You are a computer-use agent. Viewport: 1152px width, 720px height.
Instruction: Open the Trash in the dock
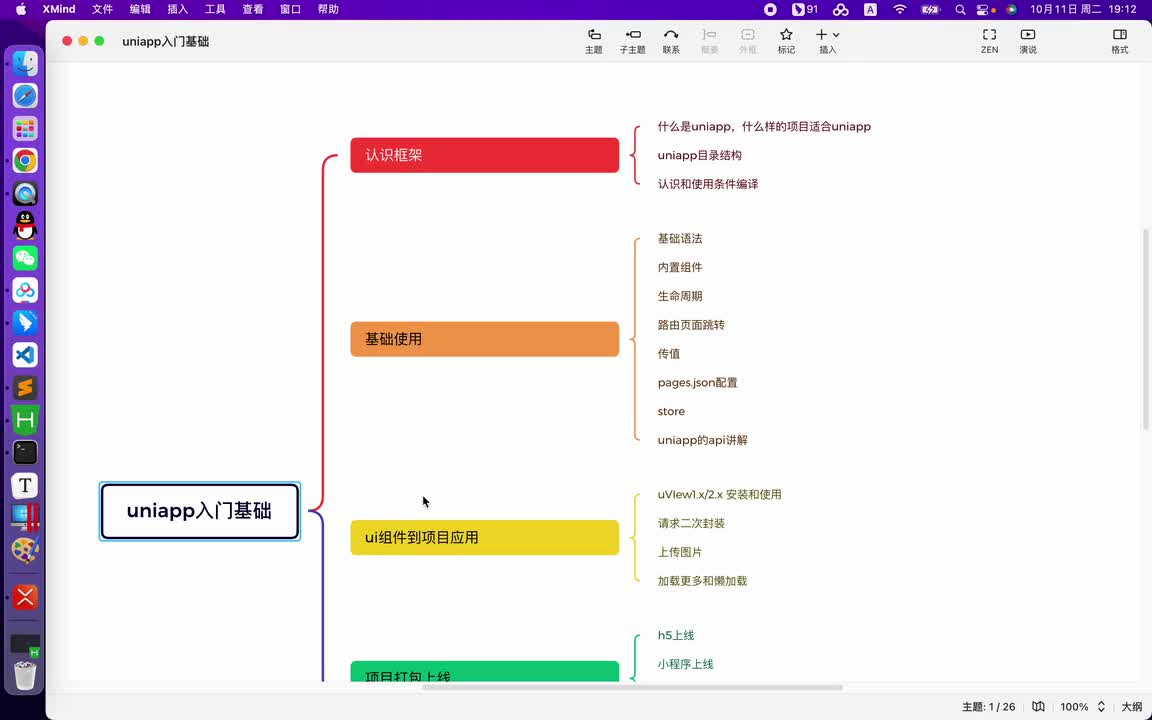25,675
